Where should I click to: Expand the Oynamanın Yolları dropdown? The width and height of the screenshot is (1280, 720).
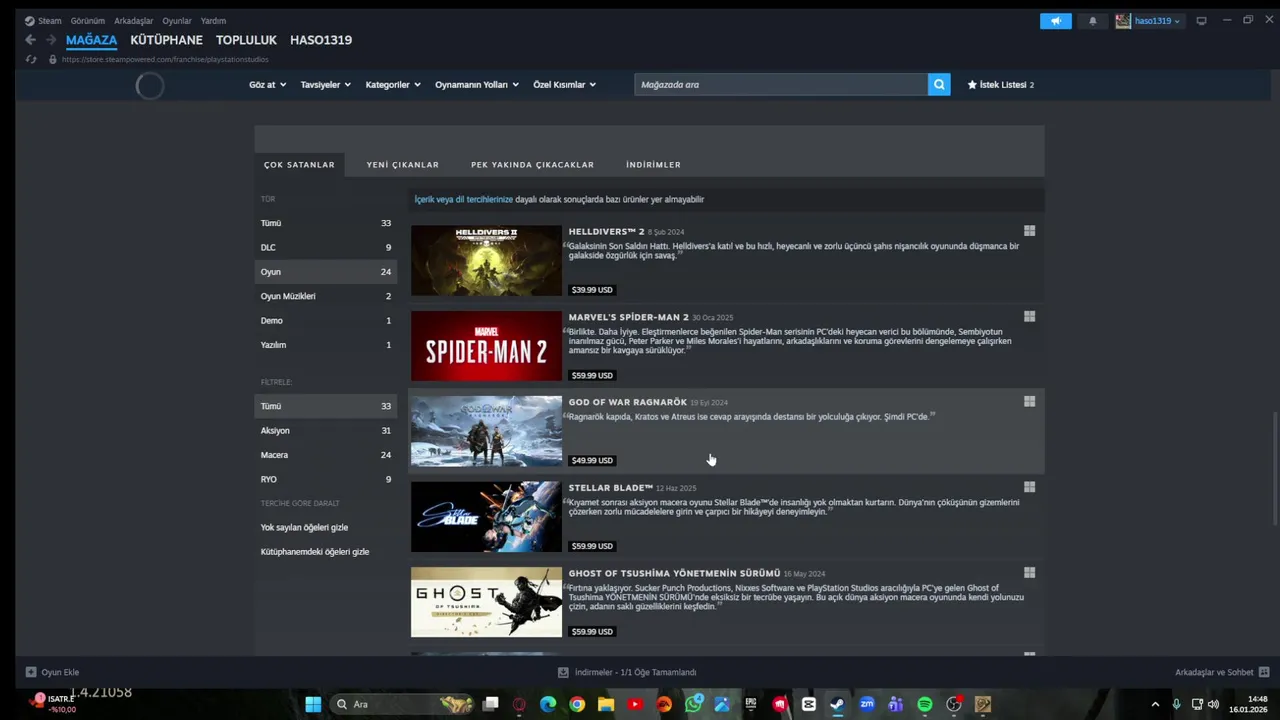tap(477, 85)
